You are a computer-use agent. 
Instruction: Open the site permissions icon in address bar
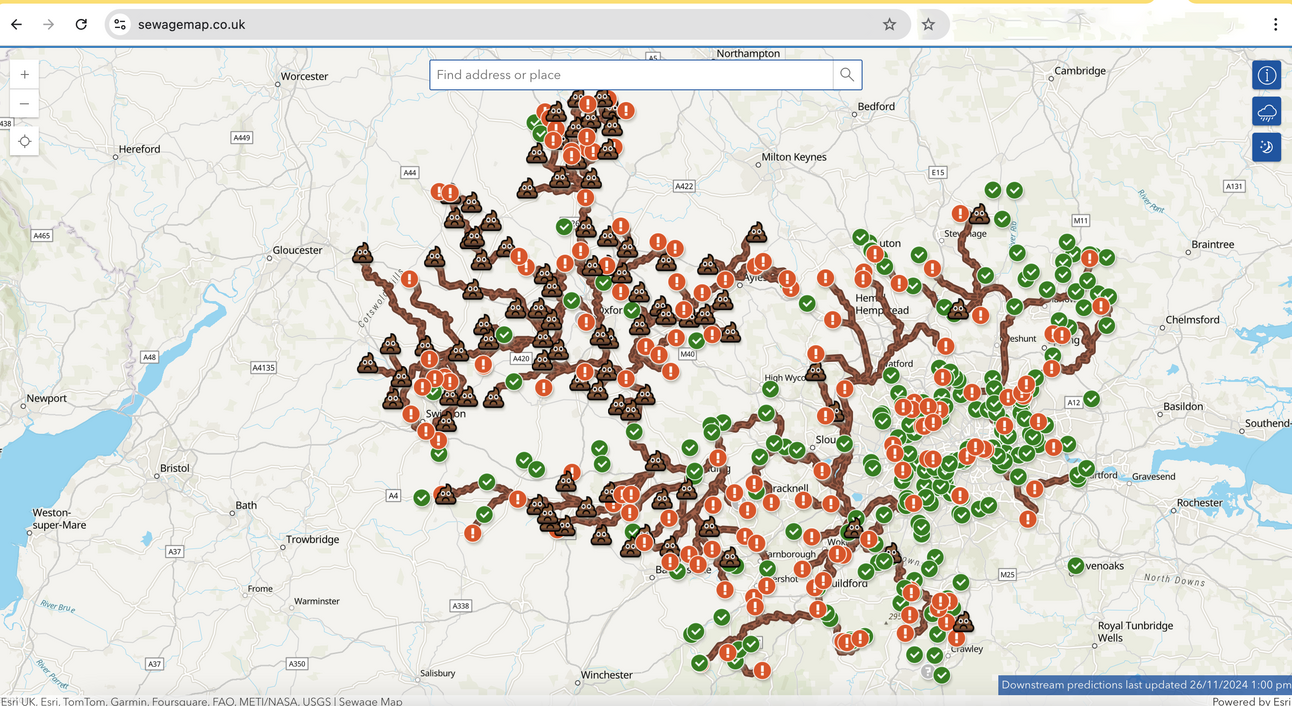coord(119,24)
